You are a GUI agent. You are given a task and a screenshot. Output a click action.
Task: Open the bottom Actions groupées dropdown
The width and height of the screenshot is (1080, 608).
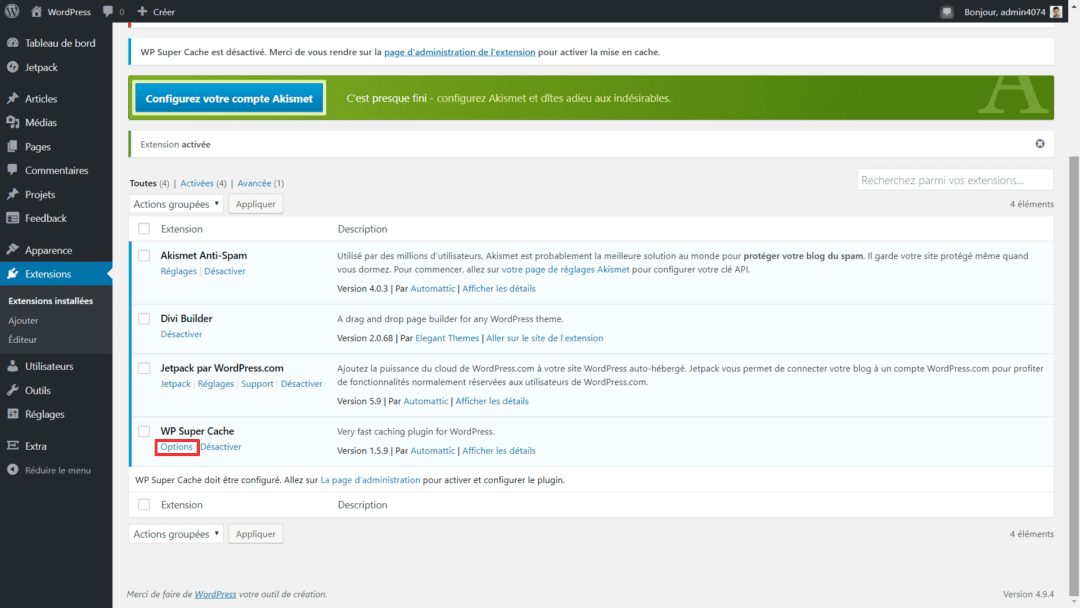pyautogui.click(x=176, y=534)
